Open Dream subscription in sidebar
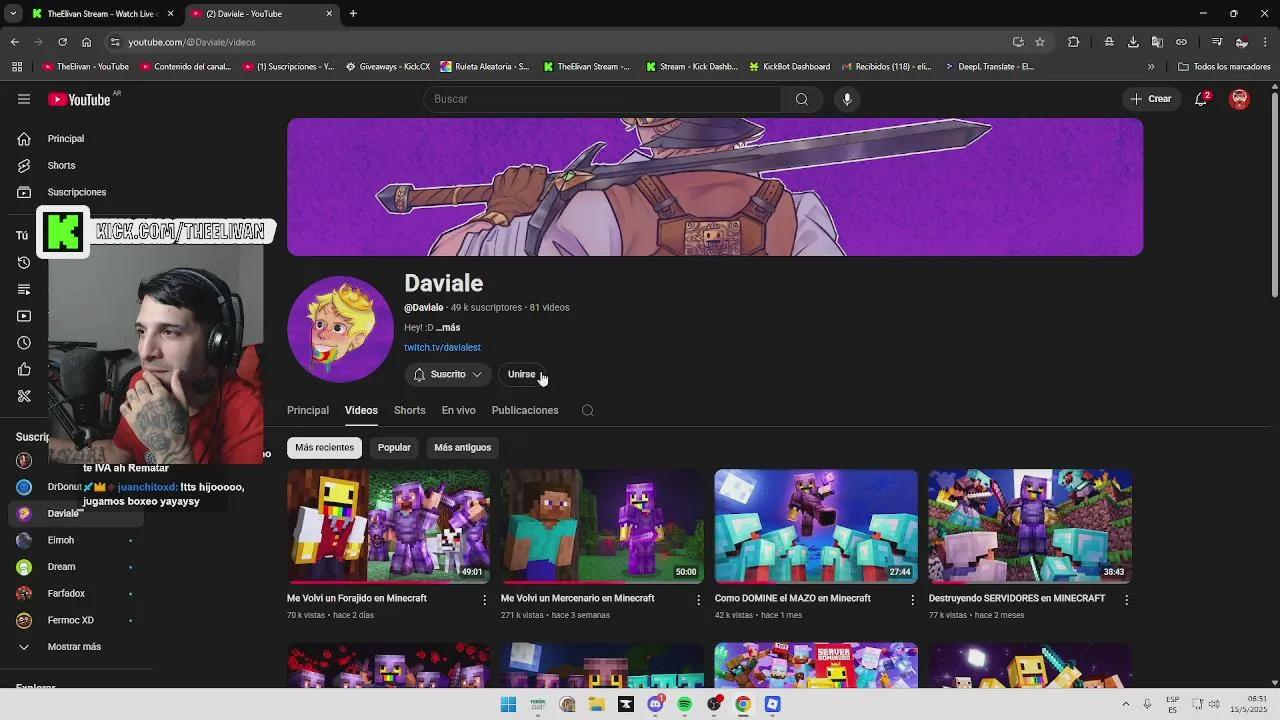This screenshot has width=1280, height=720. tap(75, 567)
